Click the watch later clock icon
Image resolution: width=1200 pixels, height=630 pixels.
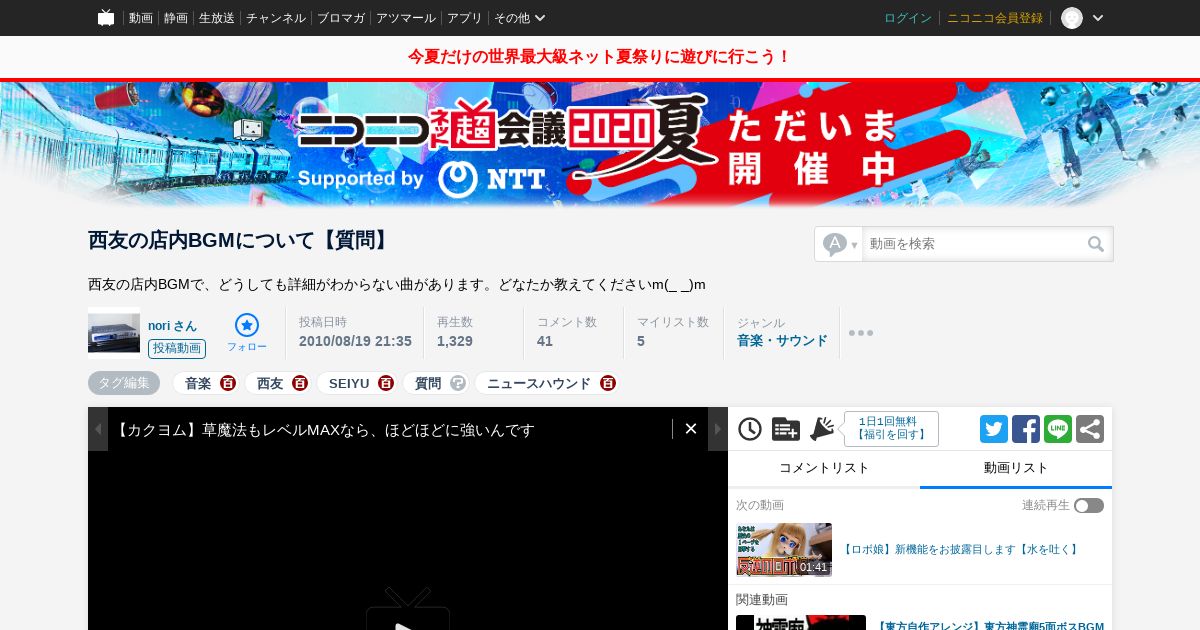click(x=750, y=429)
